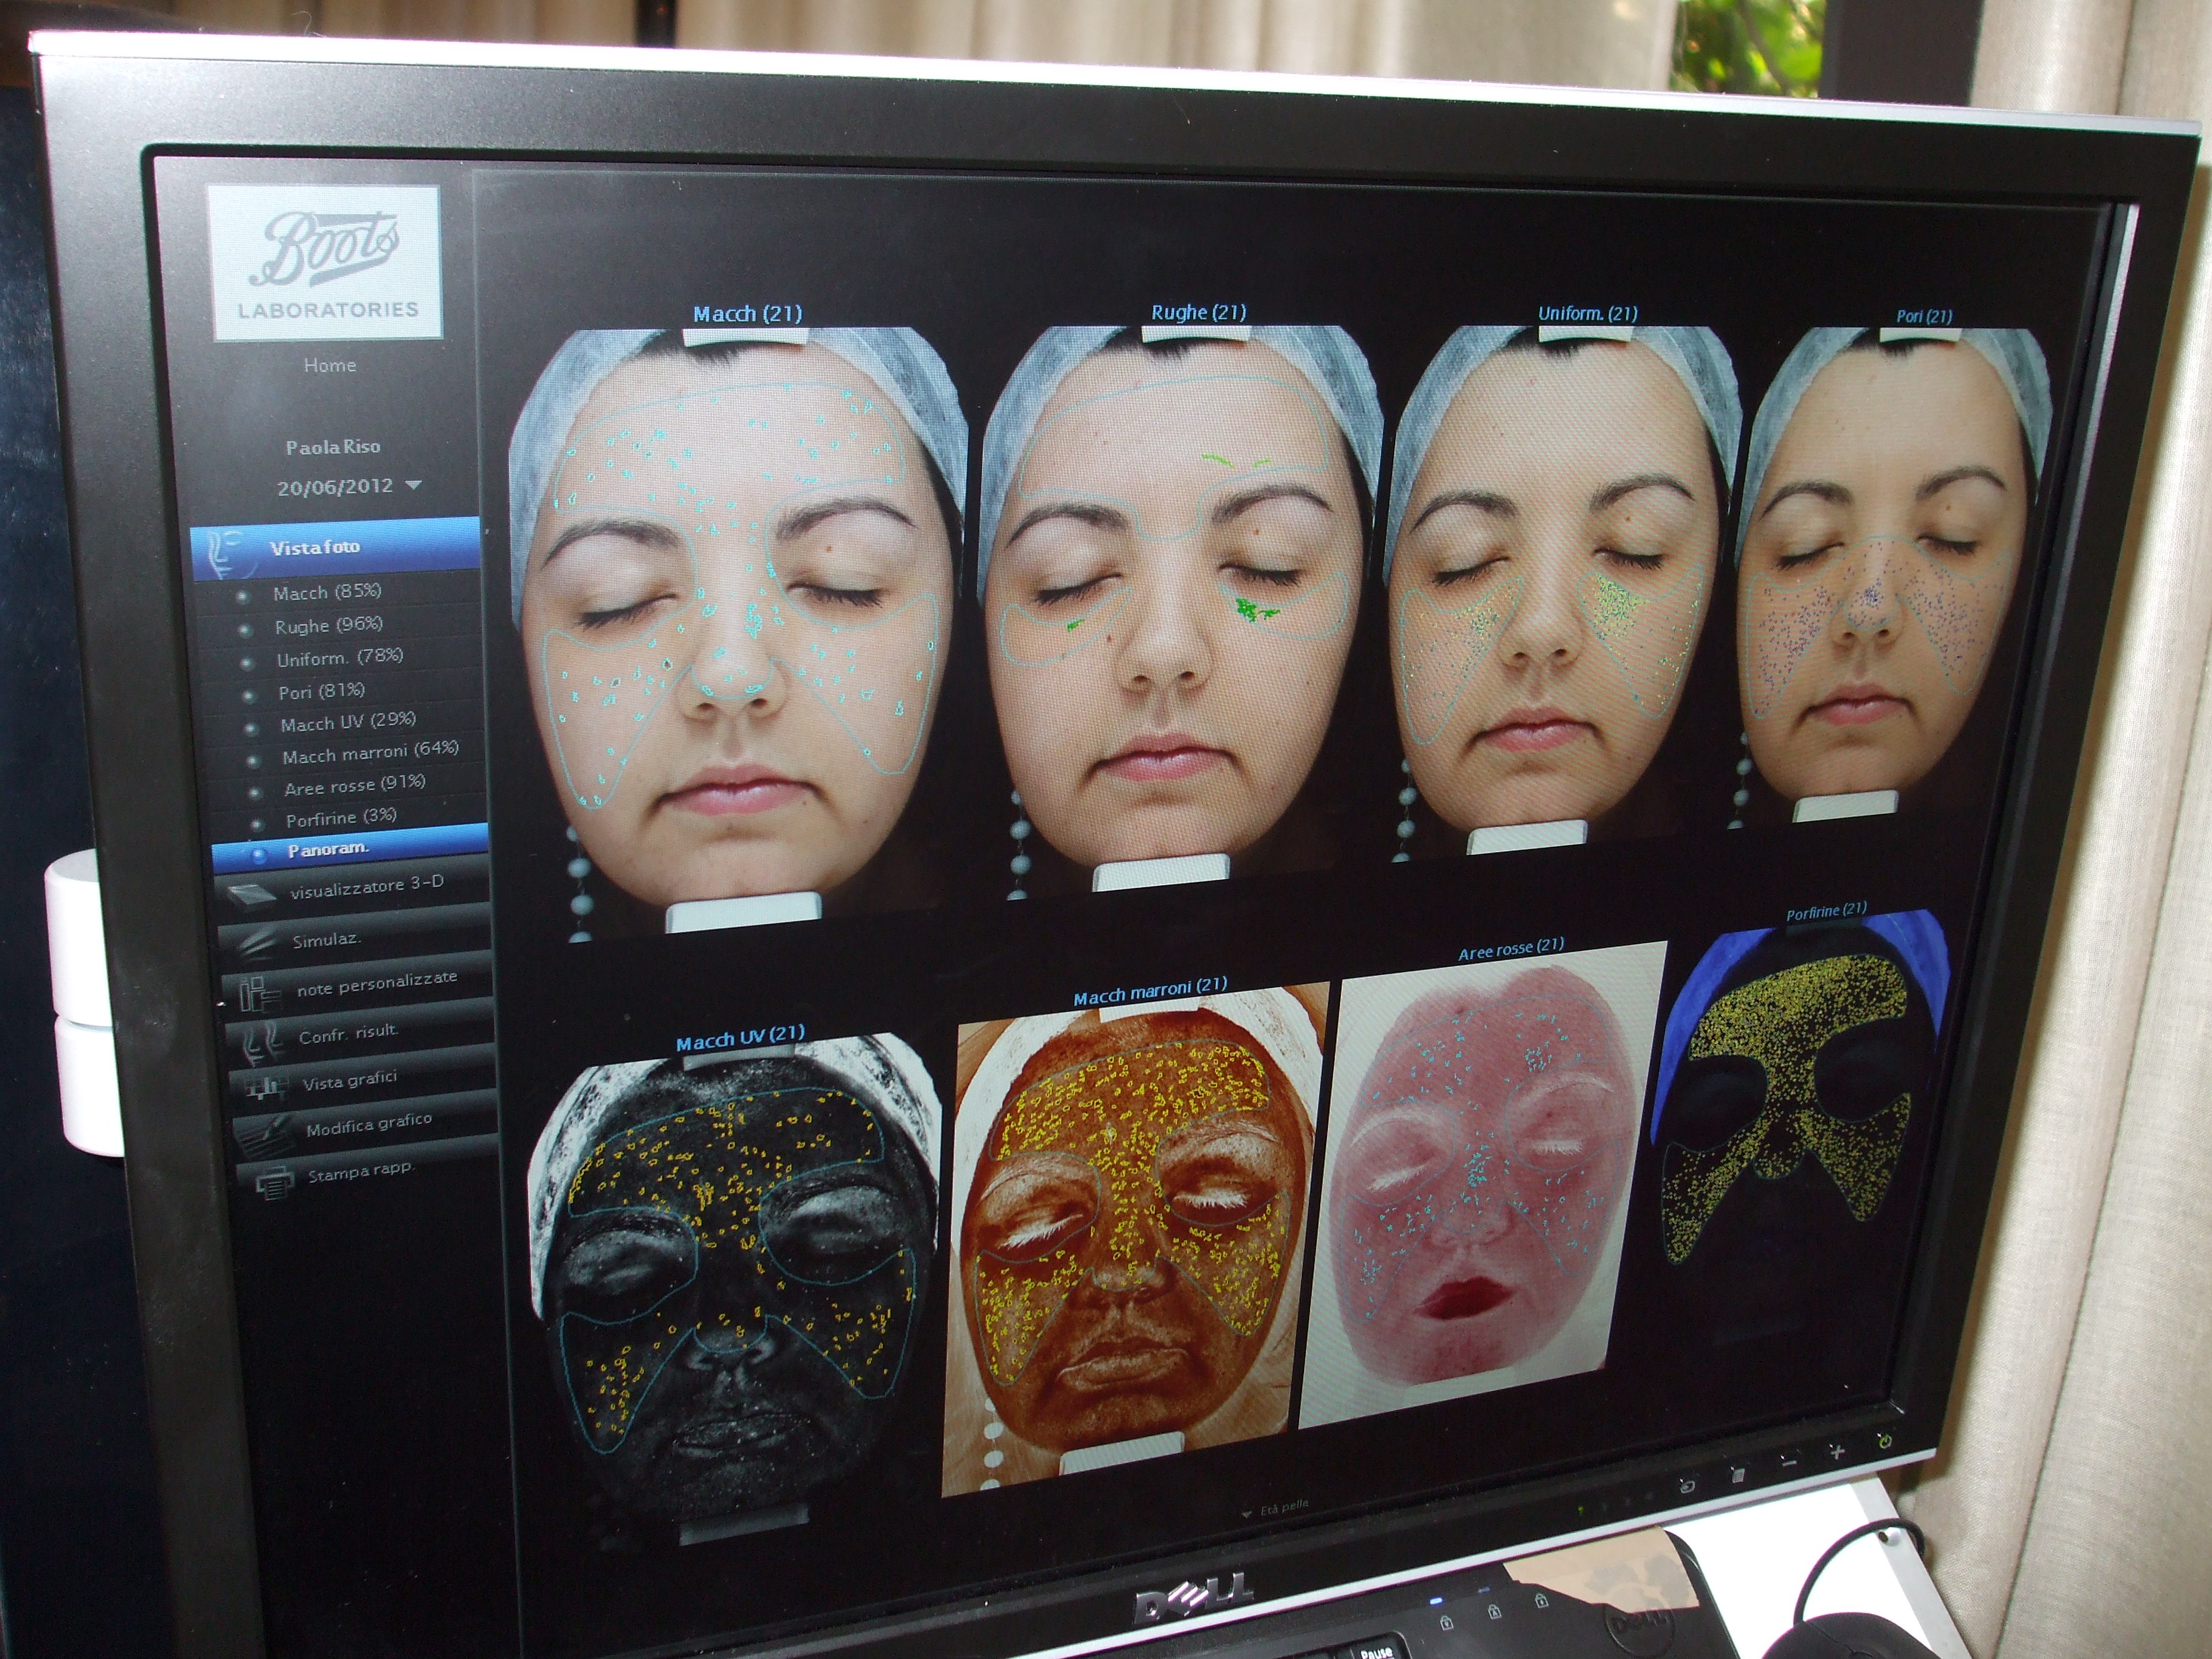
Task: Open the visualizzatore 3-D menu label
Action: tap(366, 887)
